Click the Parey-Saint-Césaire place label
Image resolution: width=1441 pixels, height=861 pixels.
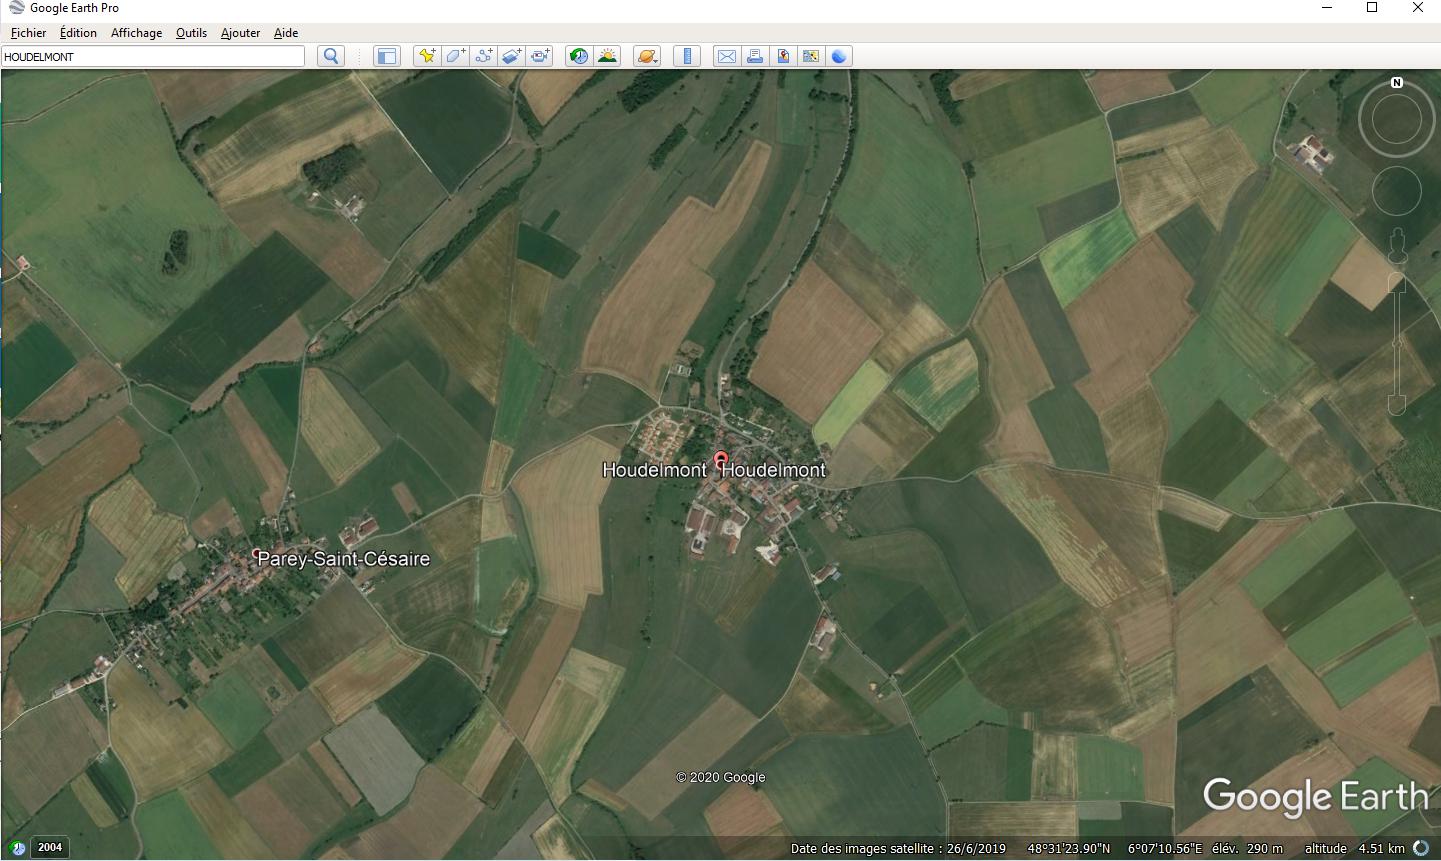[x=344, y=559]
